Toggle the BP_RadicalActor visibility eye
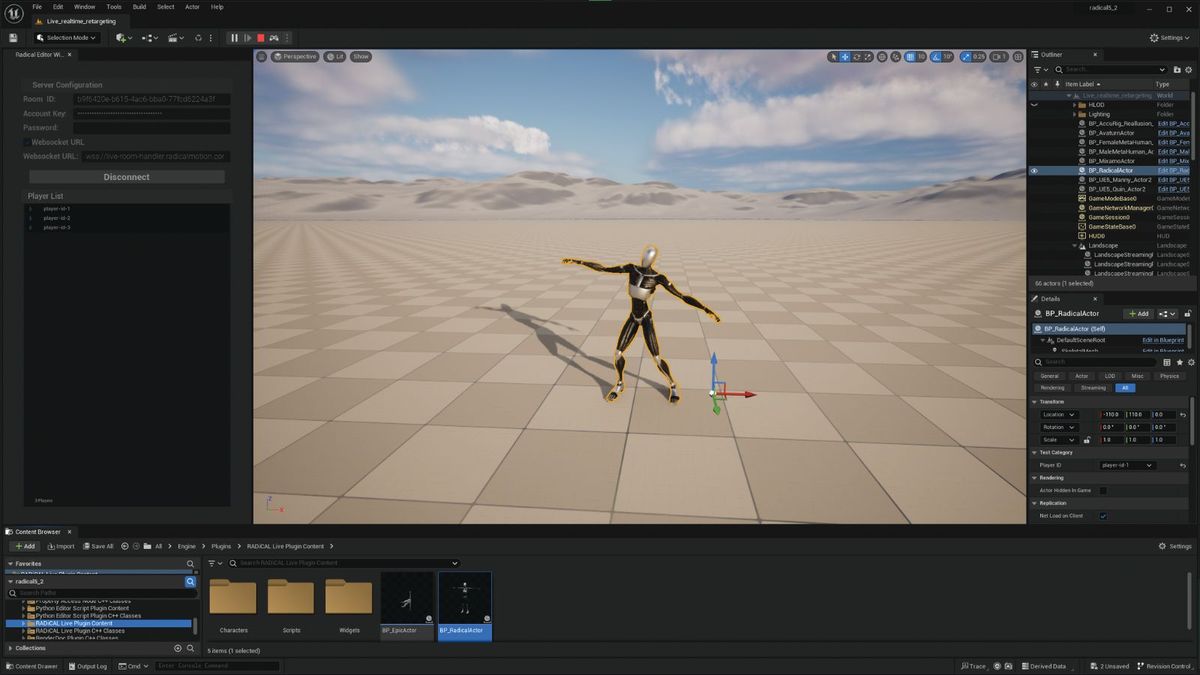Image resolution: width=1200 pixels, height=675 pixels. point(1034,170)
